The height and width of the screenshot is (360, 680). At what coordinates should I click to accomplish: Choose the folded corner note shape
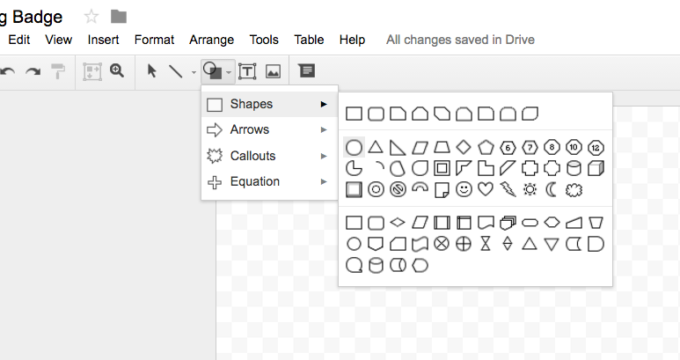[x=441, y=190]
